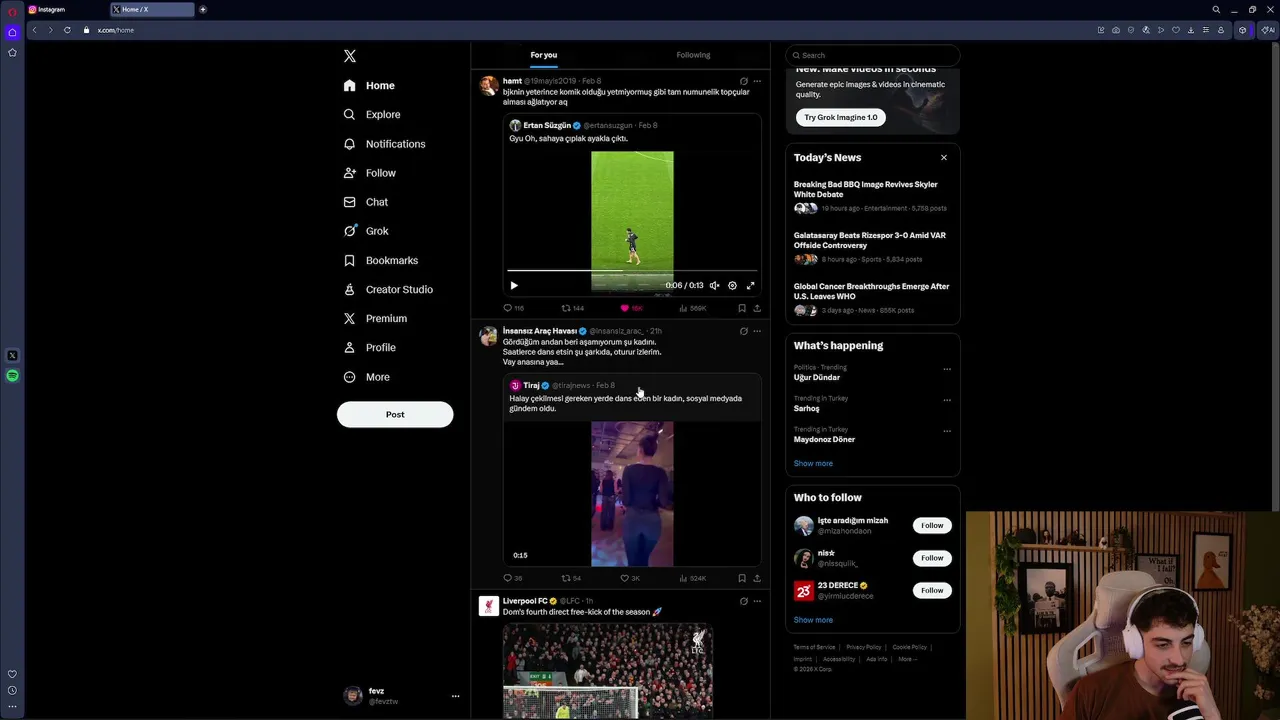Select the For you tab
The width and height of the screenshot is (1280, 720).
(544, 55)
